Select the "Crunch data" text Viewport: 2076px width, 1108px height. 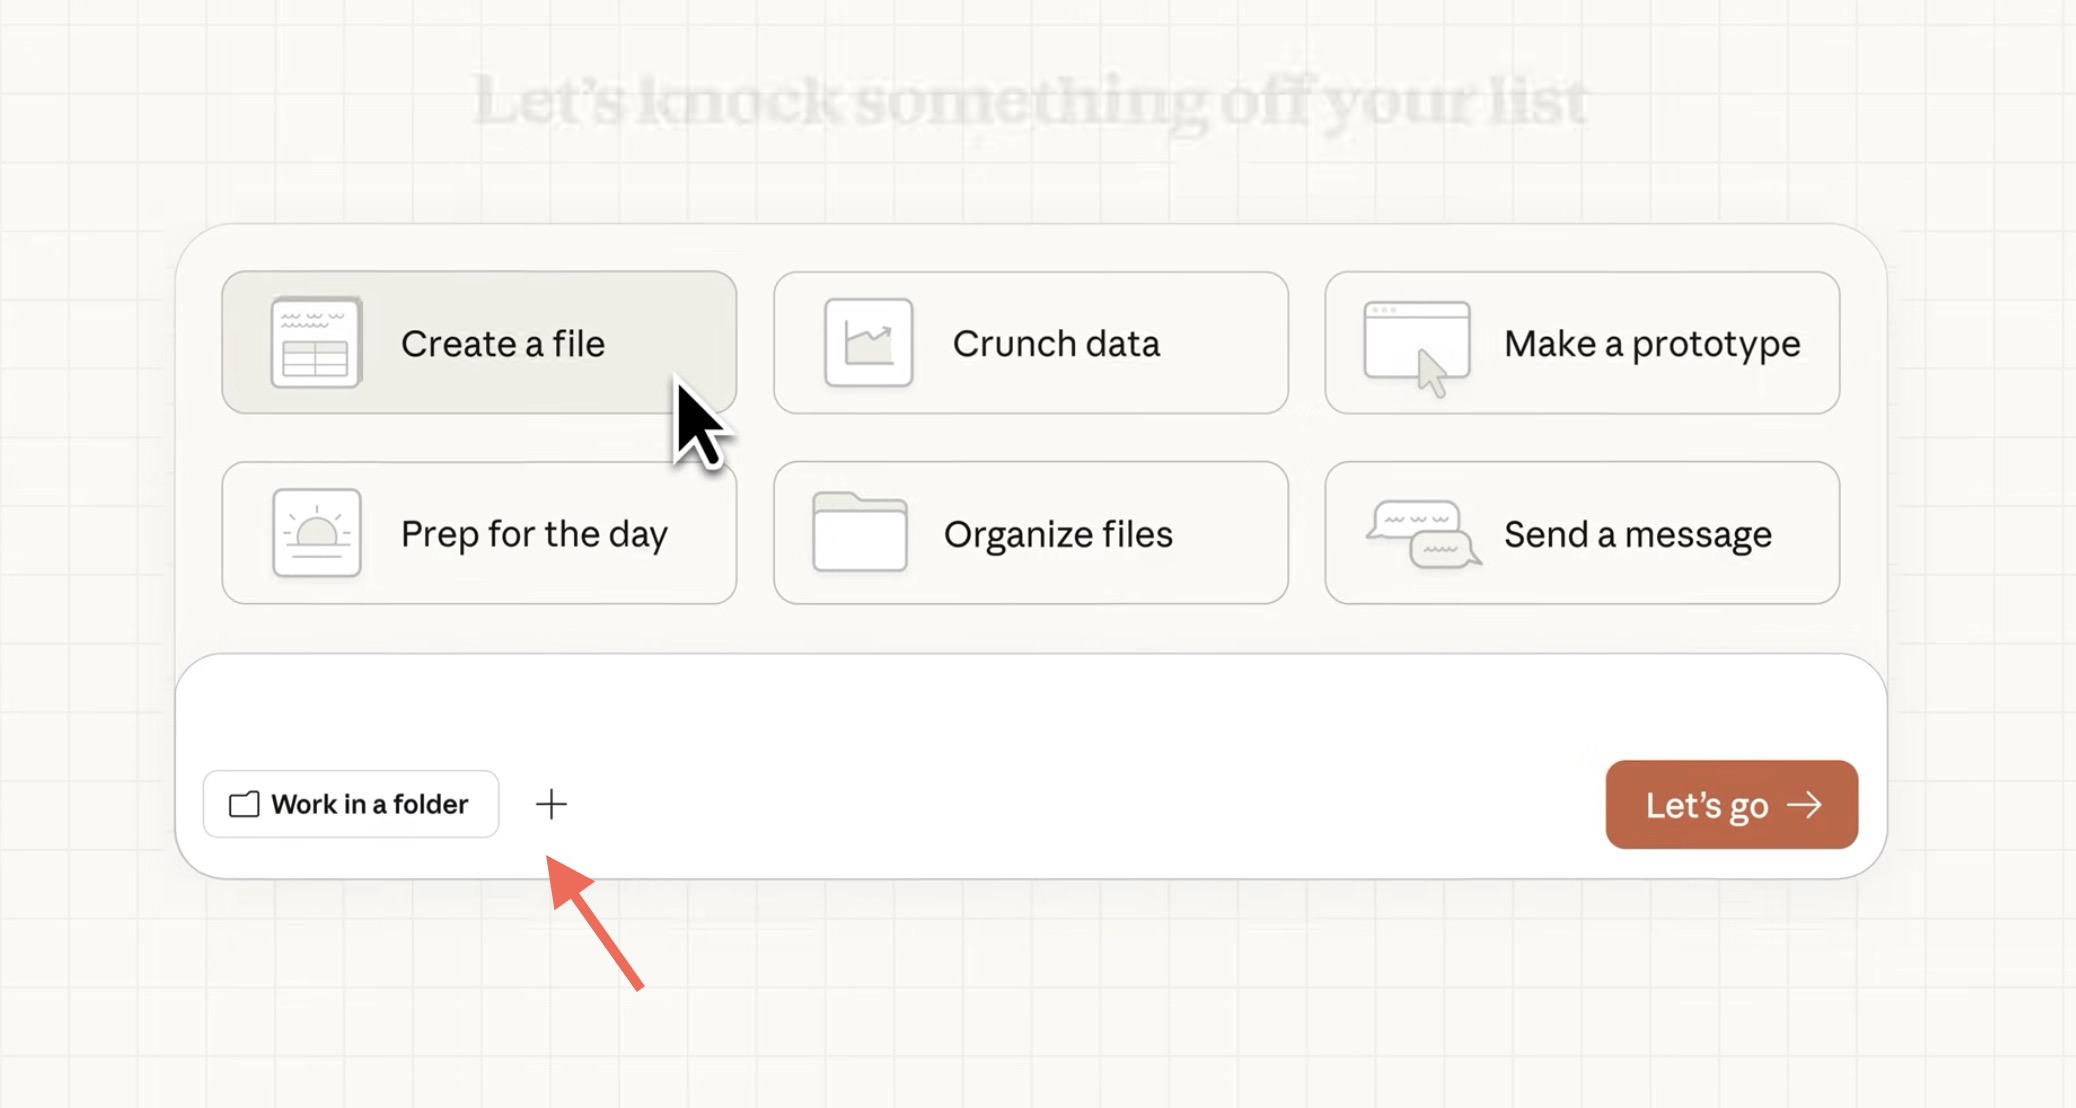tap(1056, 344)
